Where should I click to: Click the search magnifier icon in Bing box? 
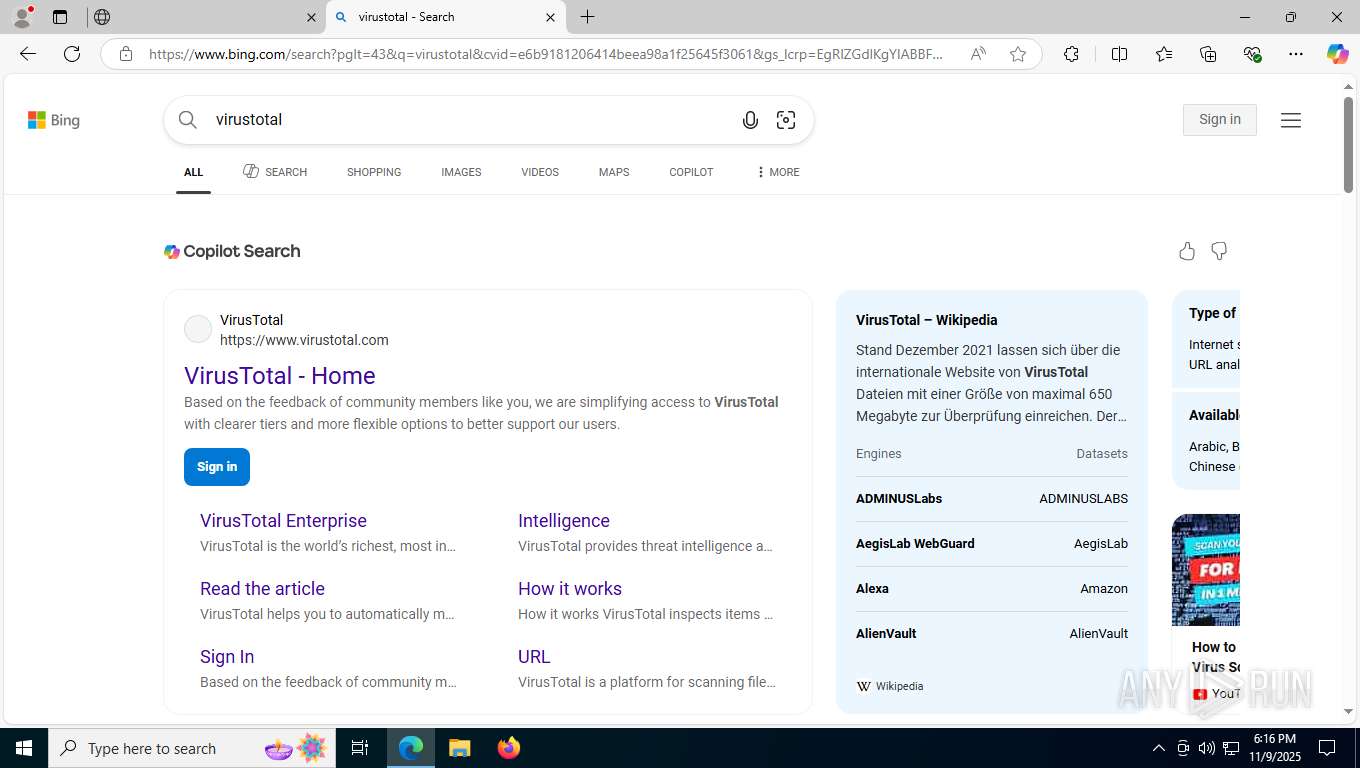[x=188, y=120]
